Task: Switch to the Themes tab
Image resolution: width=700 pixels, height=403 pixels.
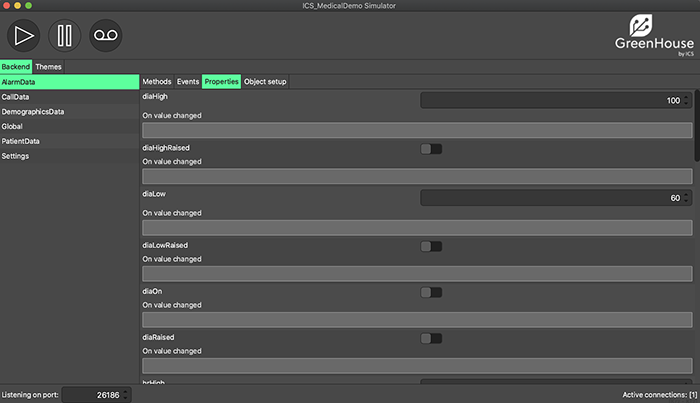Action: [48, 67]
